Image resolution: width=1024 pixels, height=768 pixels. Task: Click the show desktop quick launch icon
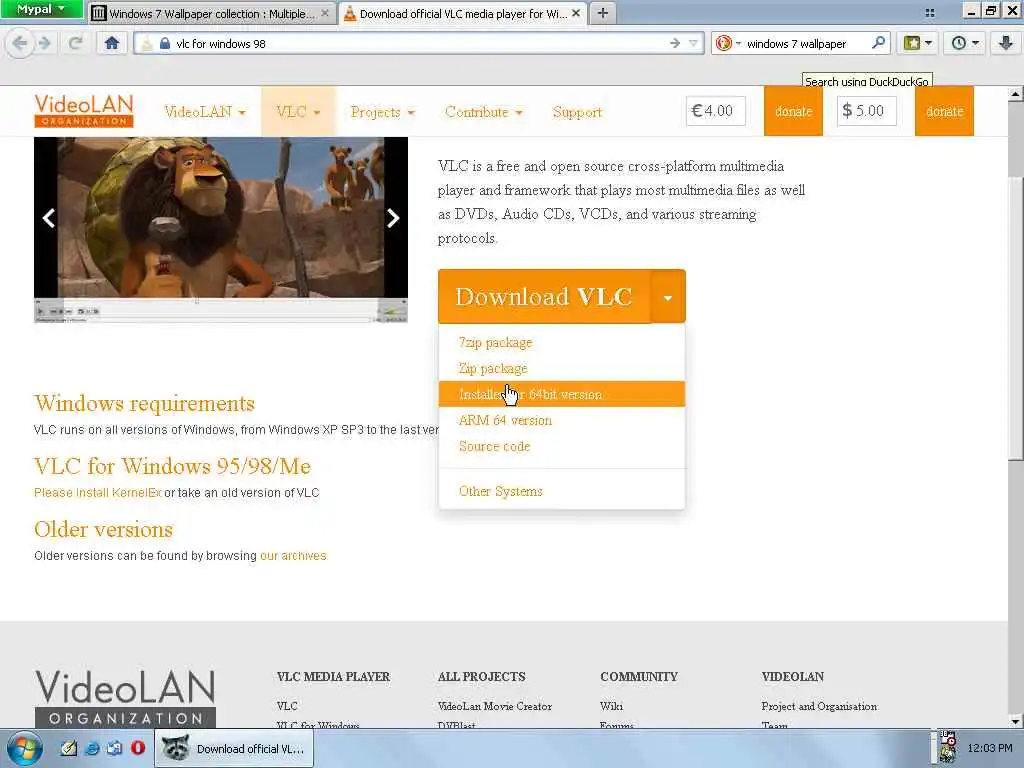tap(115, 748)
